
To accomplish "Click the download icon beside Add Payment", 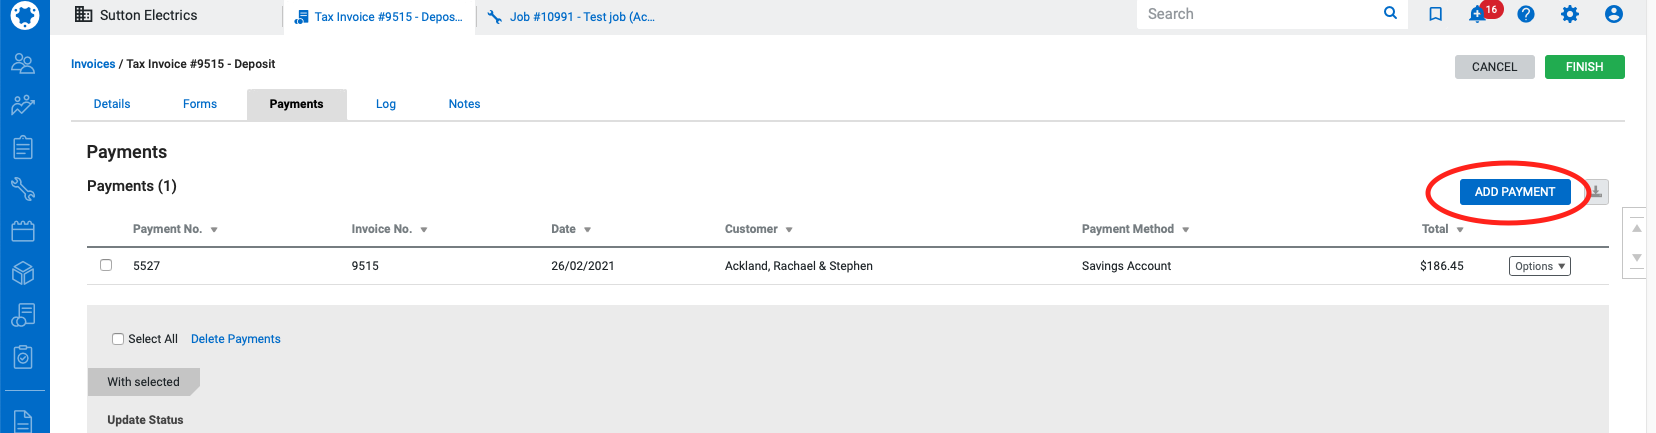I will 1597,191.
